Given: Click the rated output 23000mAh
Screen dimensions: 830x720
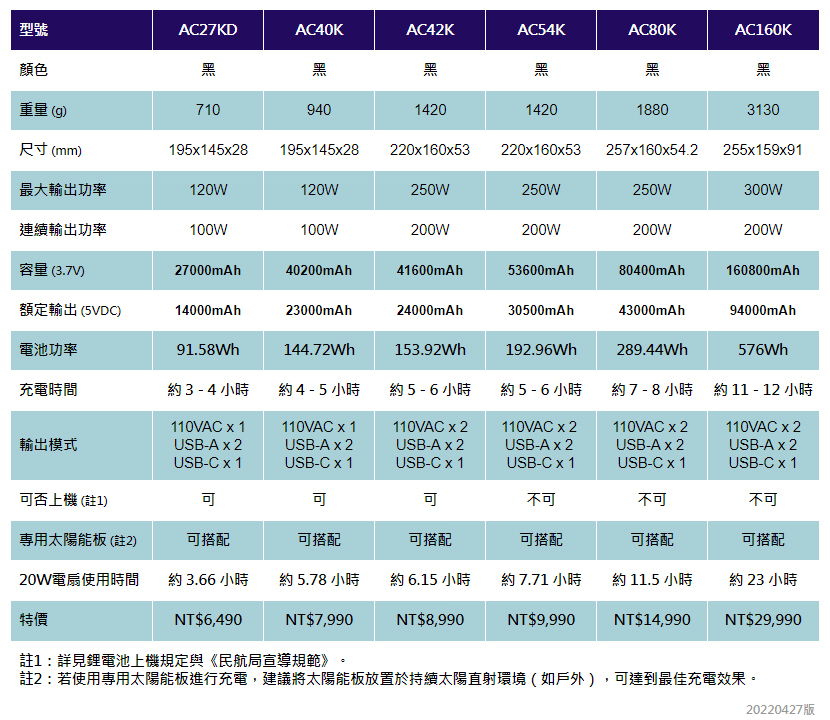Looking at the screenshot, I should coord(319,310).
